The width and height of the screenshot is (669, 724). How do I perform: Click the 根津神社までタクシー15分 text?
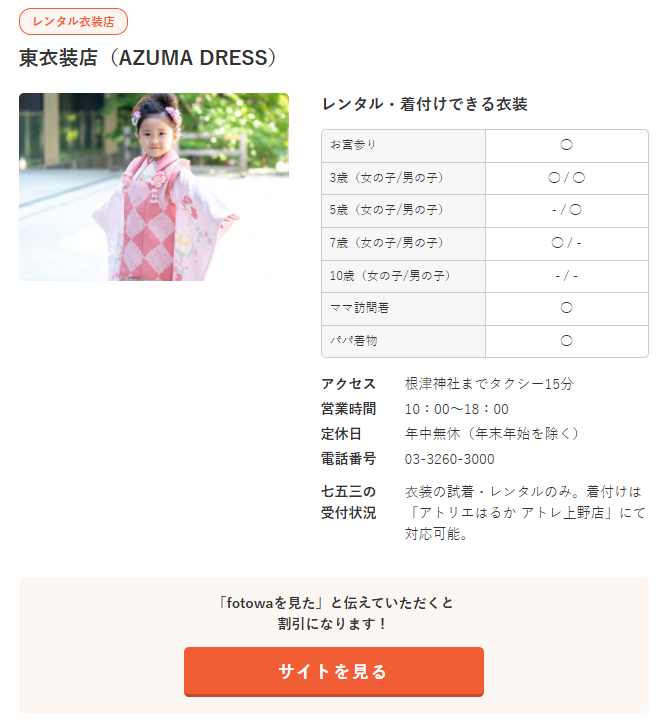489,384
